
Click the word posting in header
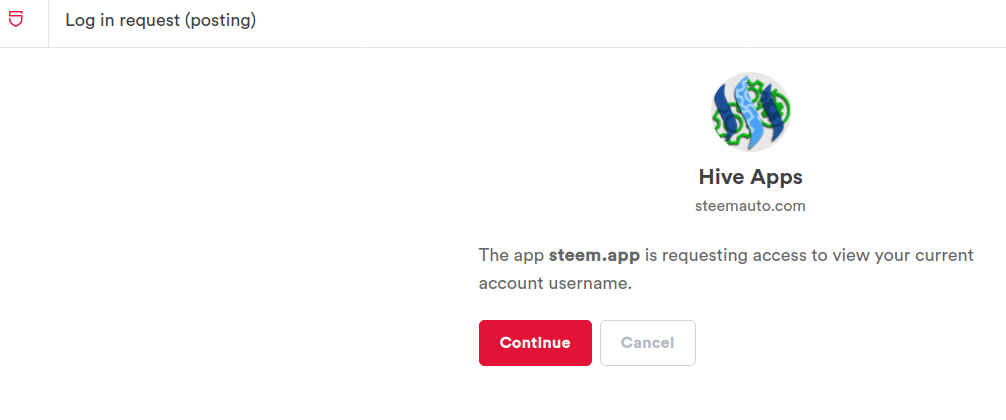pyautogui.click(x=220, y=21)
